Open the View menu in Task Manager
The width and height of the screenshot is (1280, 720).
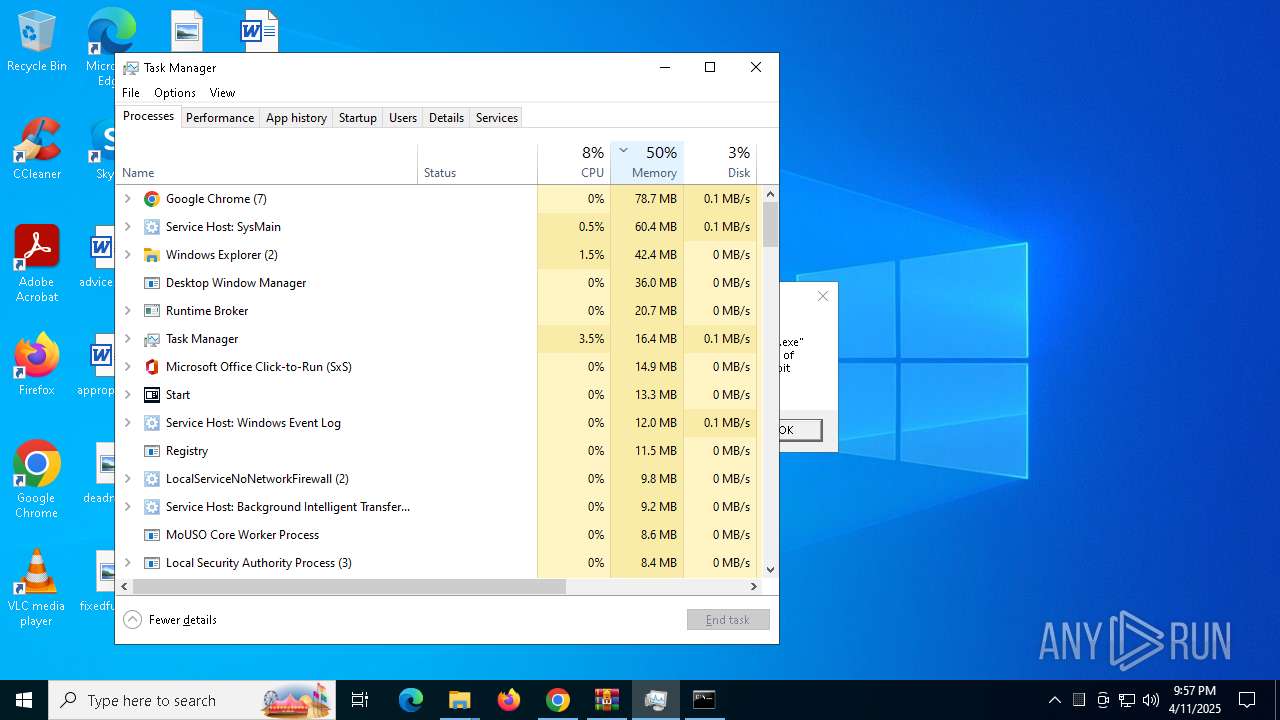(222, 93)
